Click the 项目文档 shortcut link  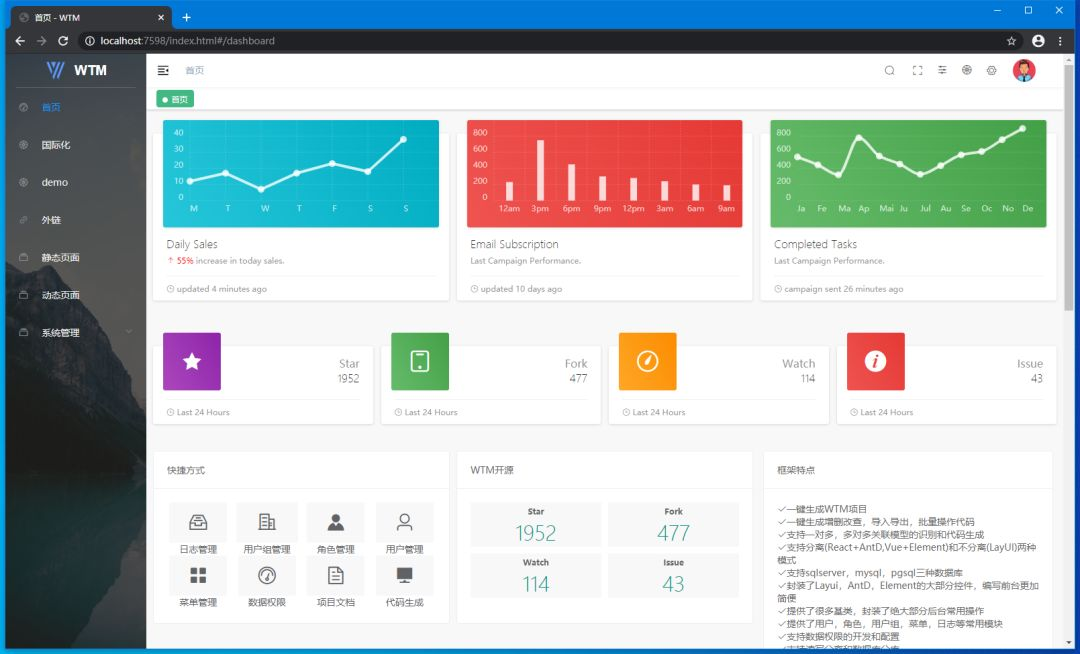[x=335, y=602]
